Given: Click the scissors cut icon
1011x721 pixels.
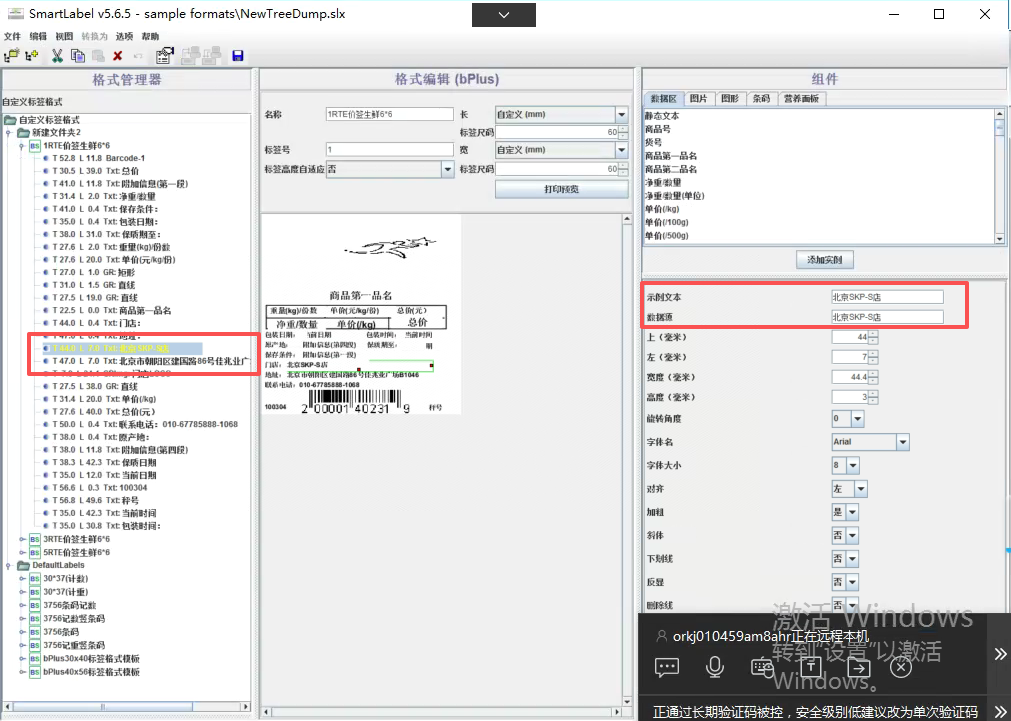Looking at the screenshot, I should coord(57,56).
